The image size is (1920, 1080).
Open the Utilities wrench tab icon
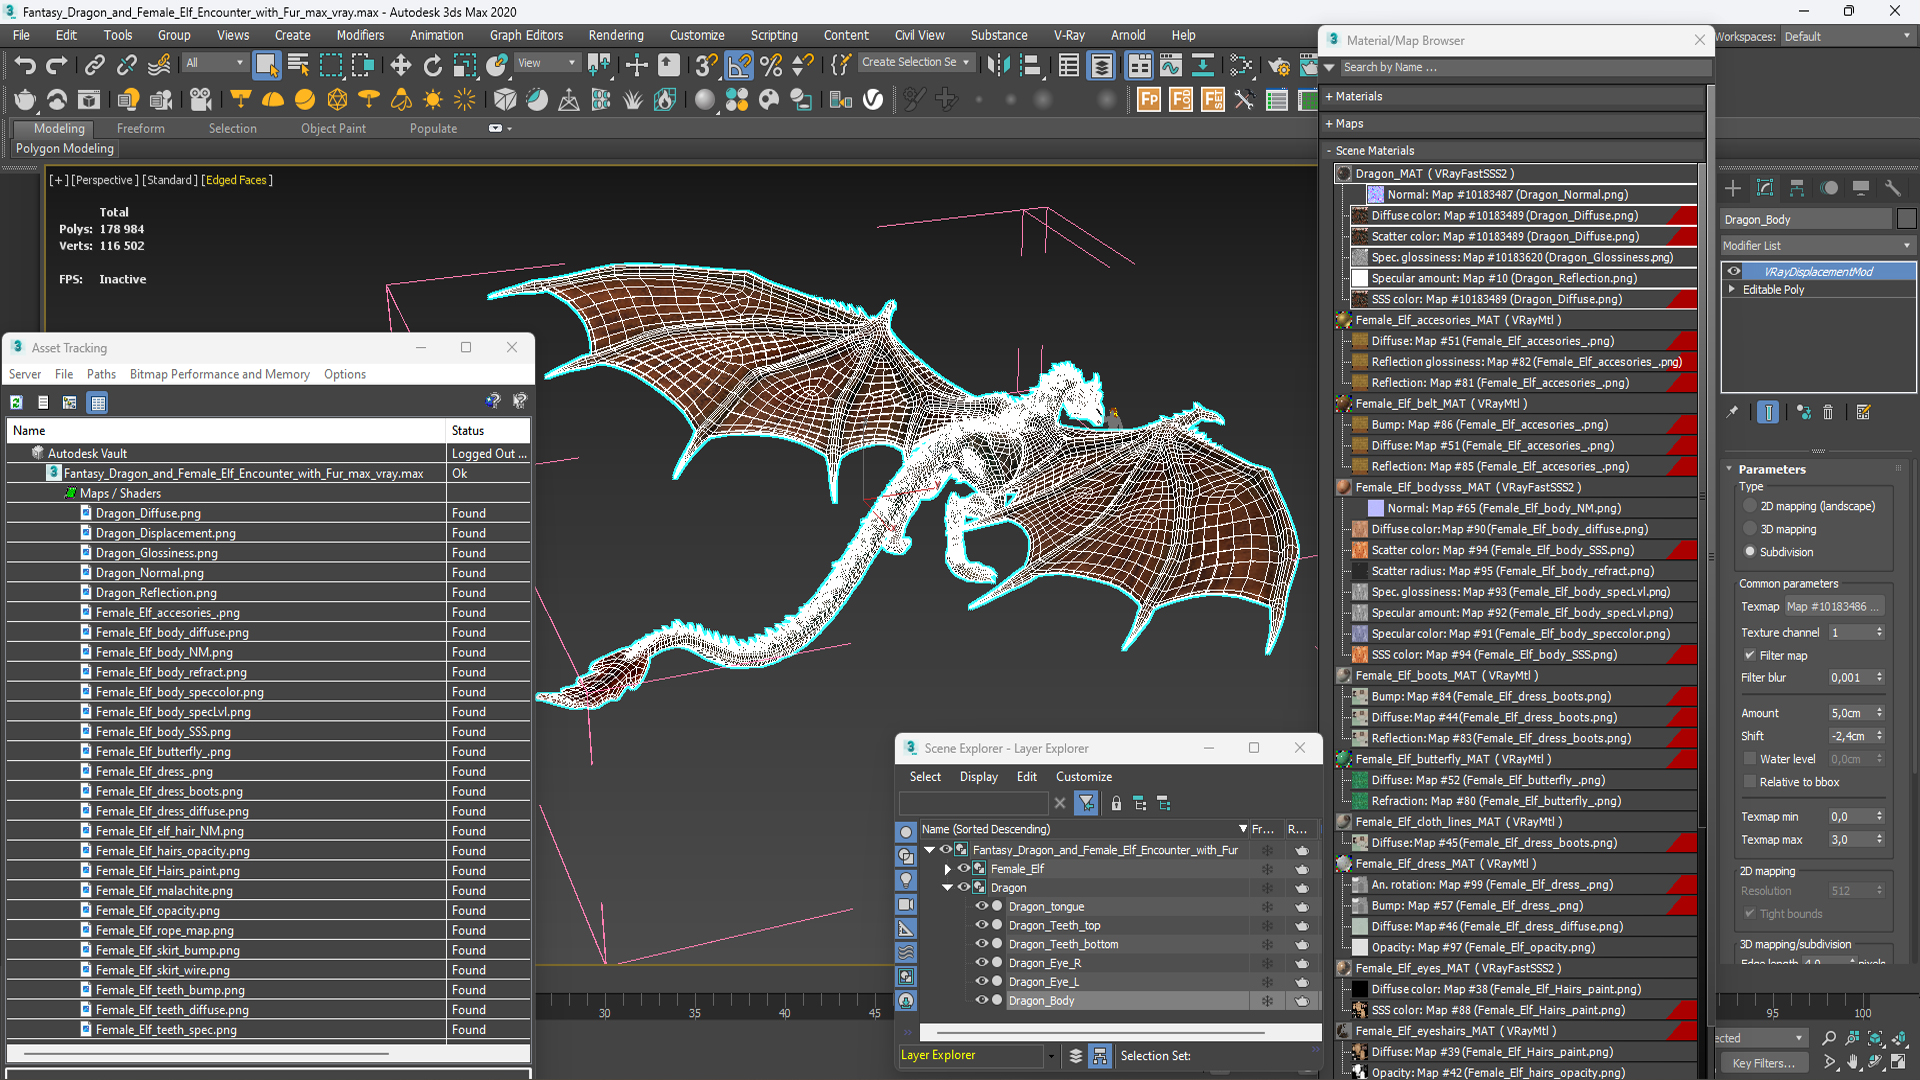pyautogui.click(x=1892, y=188)
